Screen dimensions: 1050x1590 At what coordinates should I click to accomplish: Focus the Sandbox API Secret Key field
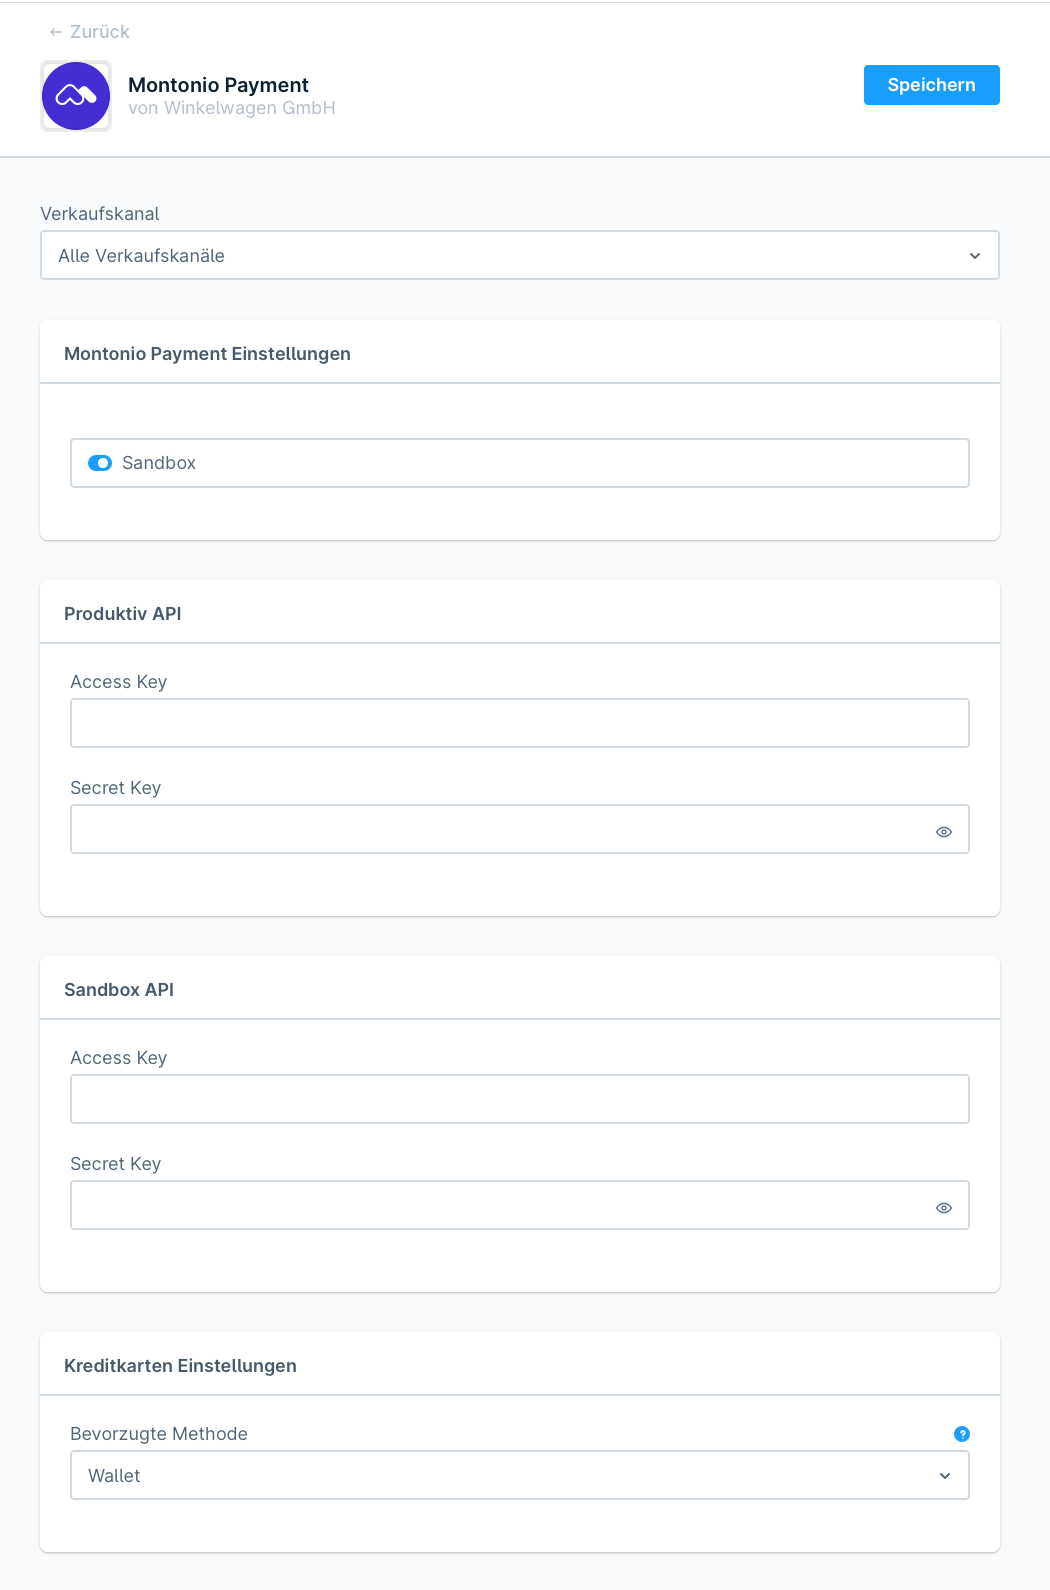tap(500, 1205)
